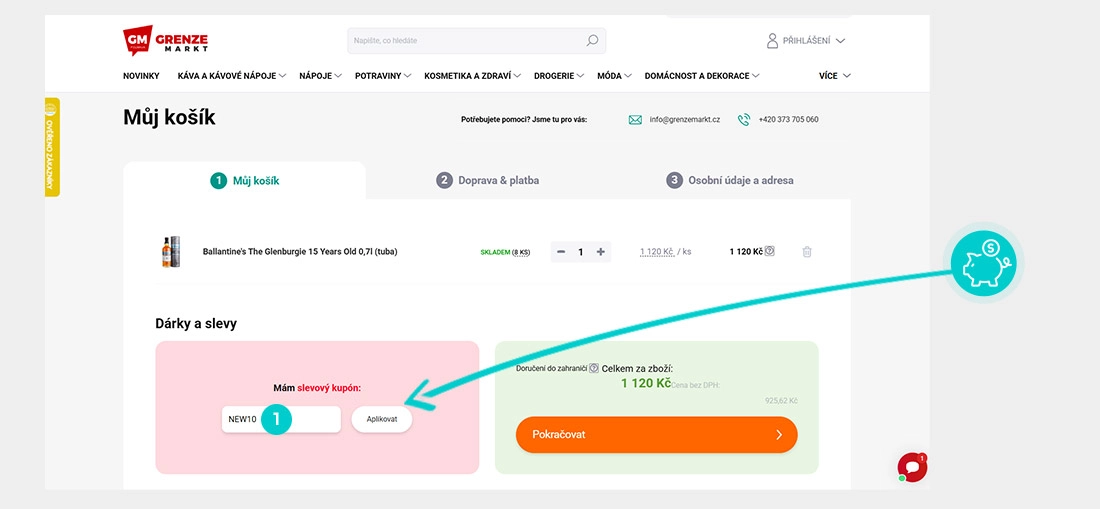Screen dimensions: 1100x509
Task: Click the search magnifier icon
Action: click(592, 41)
